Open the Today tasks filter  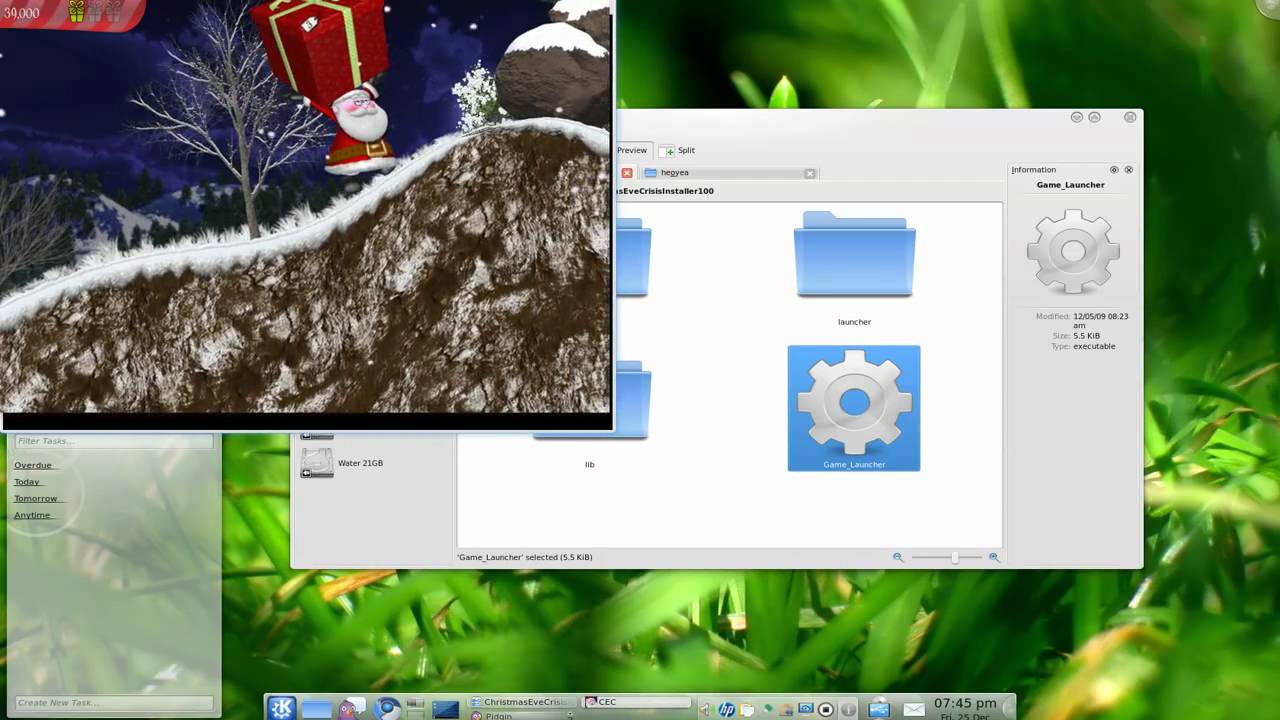pyautogui.click(x=27, y=482)
